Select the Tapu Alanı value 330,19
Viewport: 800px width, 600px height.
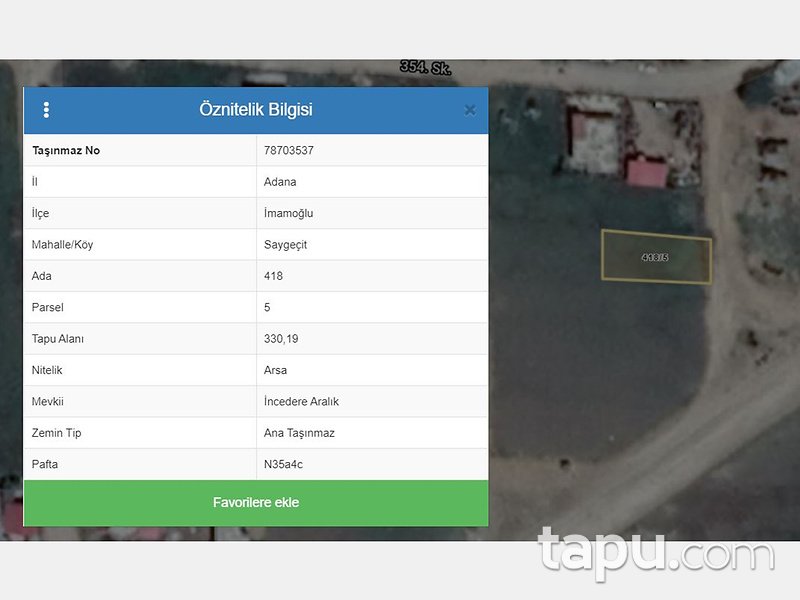tap(281, 339)
